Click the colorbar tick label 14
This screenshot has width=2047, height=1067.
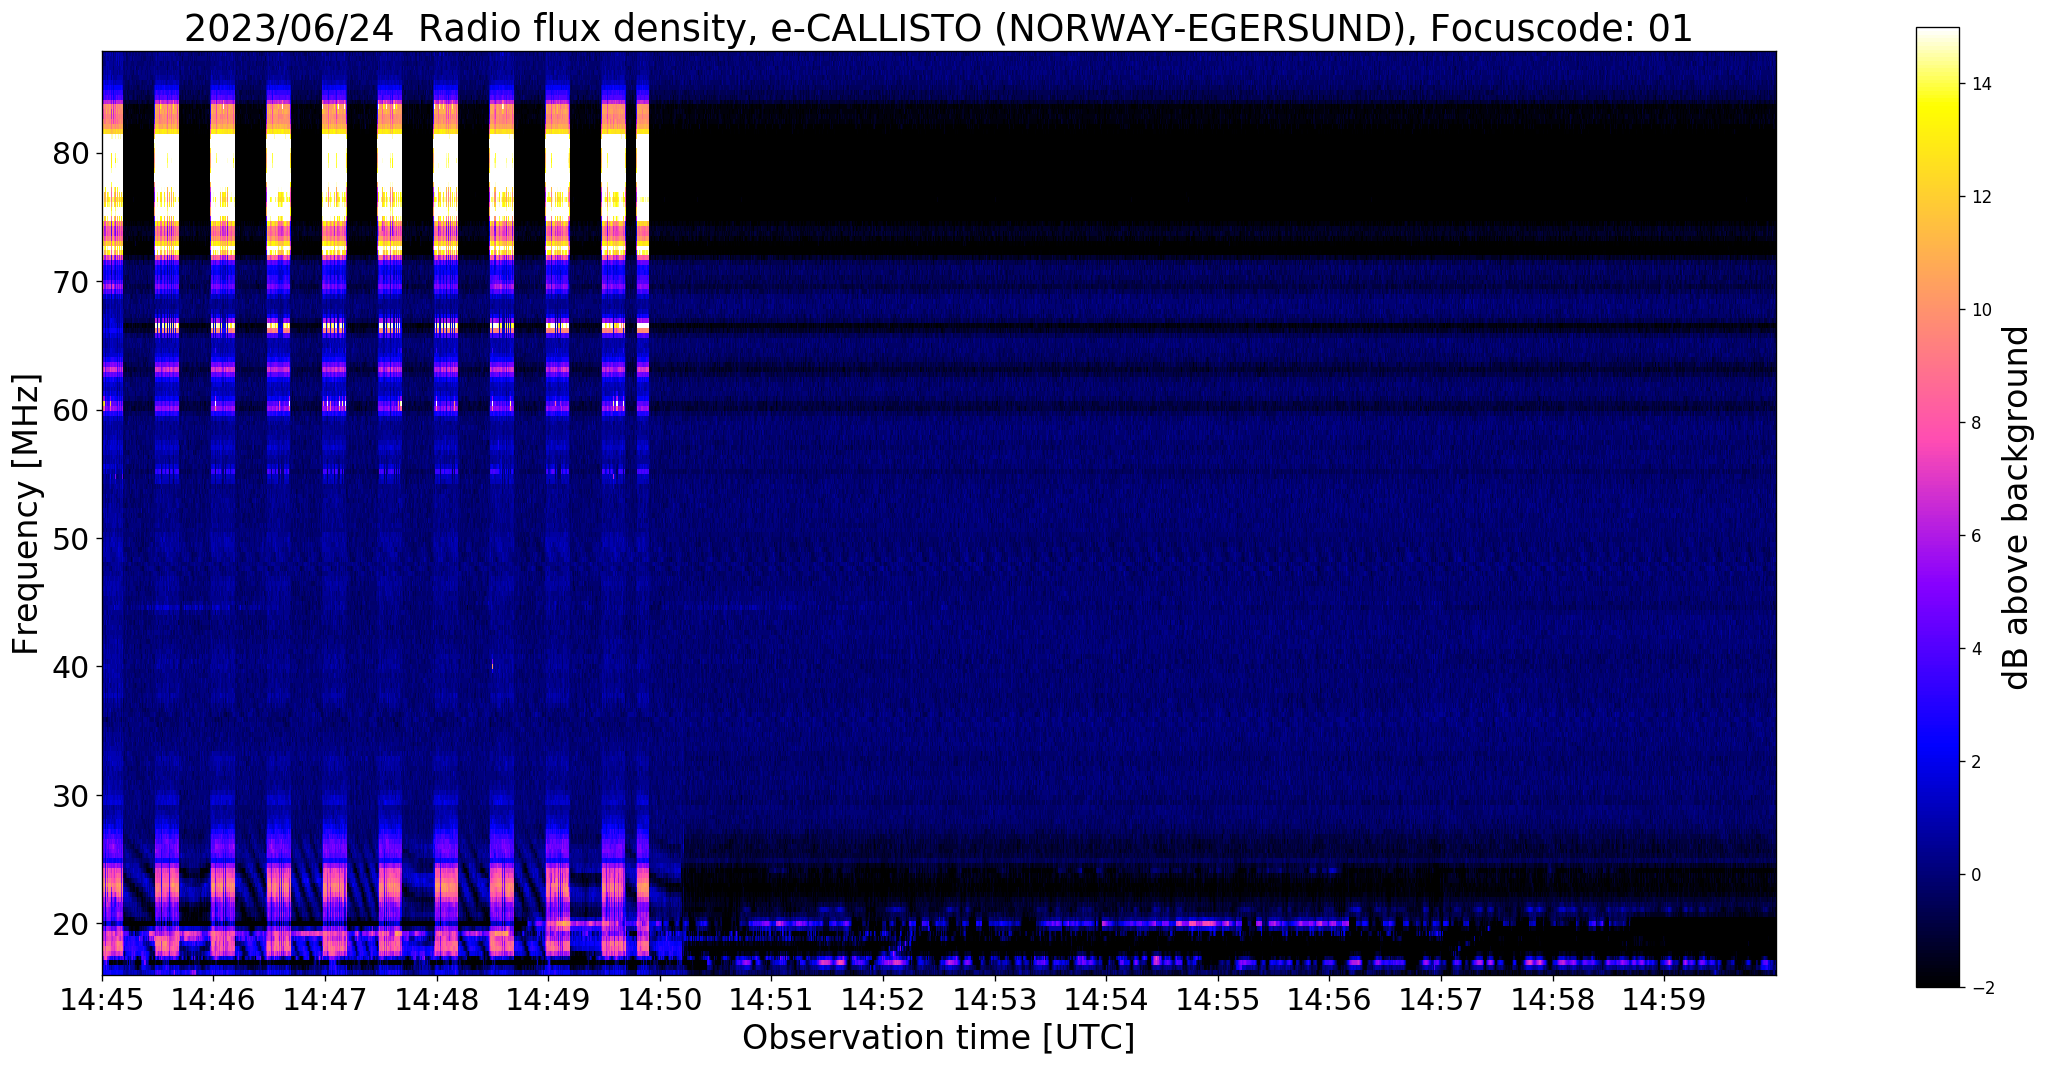click(1980, 84)
